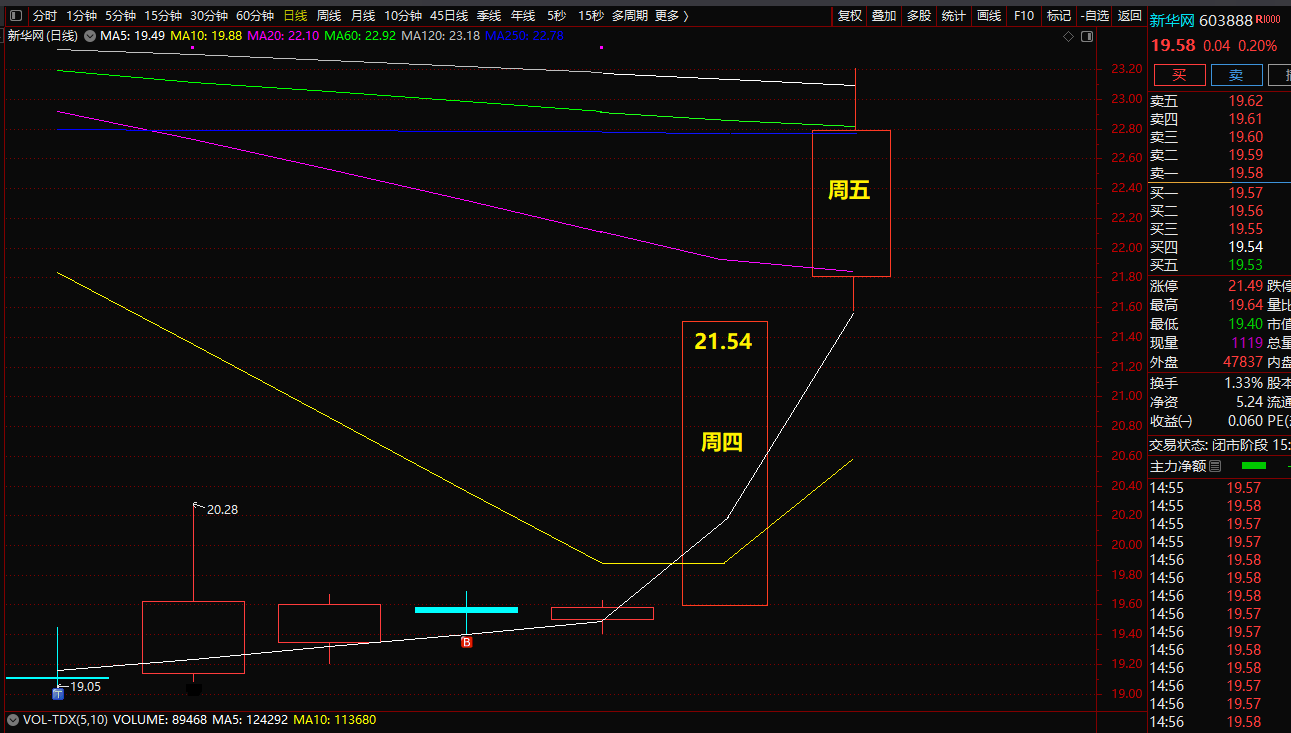Screen dimensions: 1291x733
Task: Click the 涨停 limit-up price 21.49
Action: [1246, 287]
